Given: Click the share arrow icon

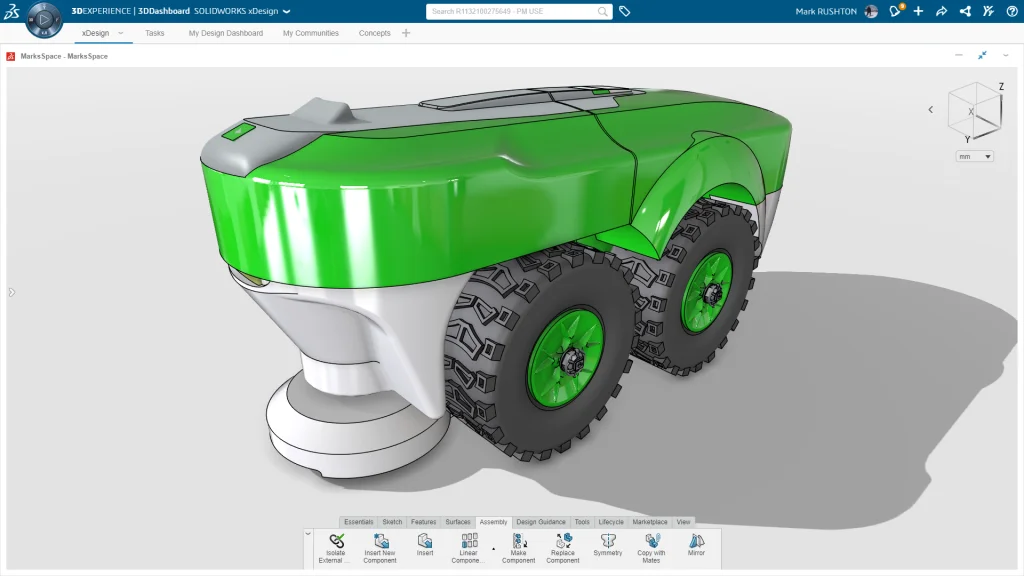Looking at the screenshot, I should point(941,11).
